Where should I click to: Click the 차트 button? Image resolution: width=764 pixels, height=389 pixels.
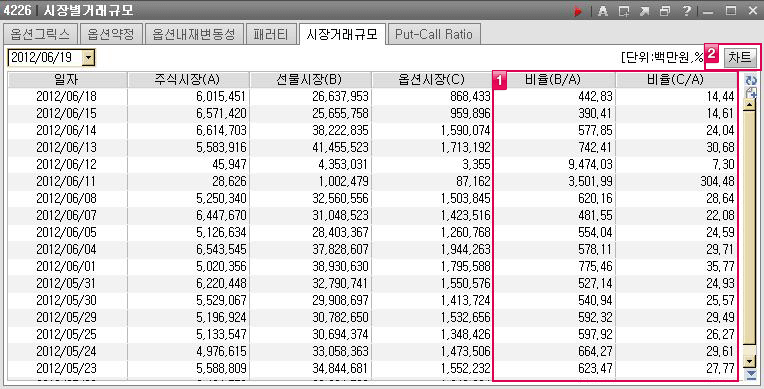click(x=740, y=58)
